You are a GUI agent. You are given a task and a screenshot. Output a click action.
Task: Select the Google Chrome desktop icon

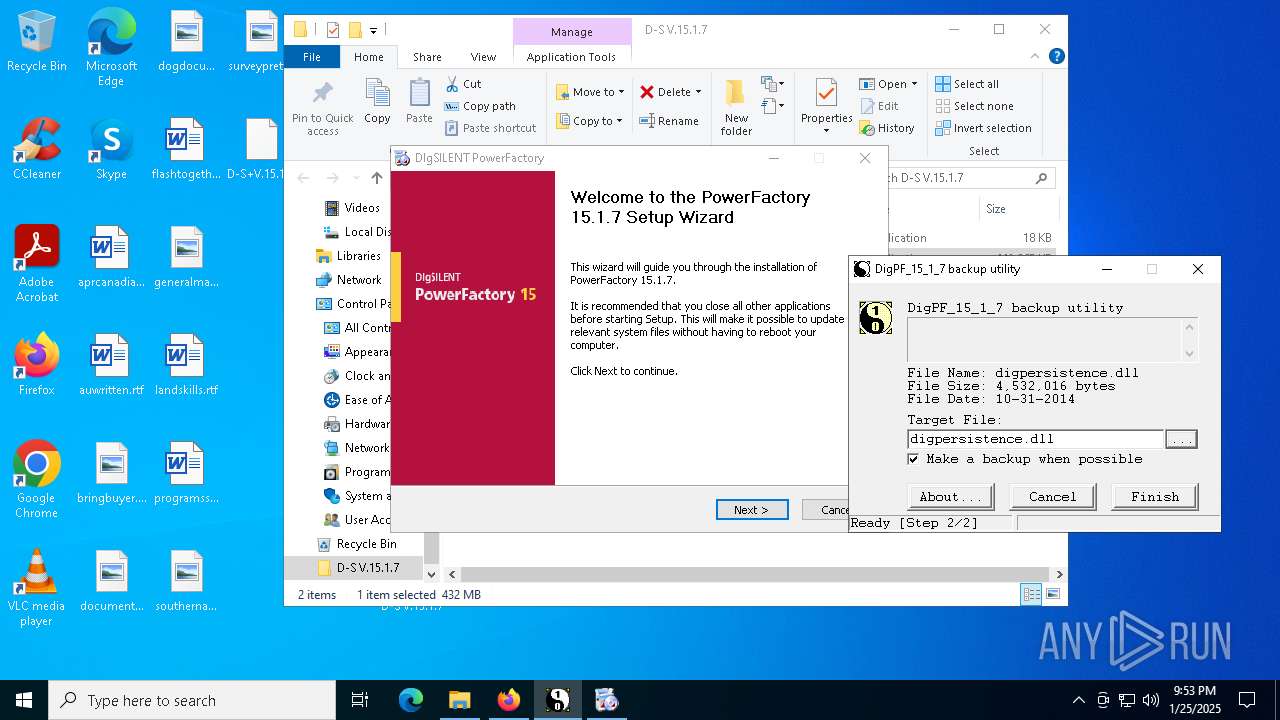coord(36,480)
